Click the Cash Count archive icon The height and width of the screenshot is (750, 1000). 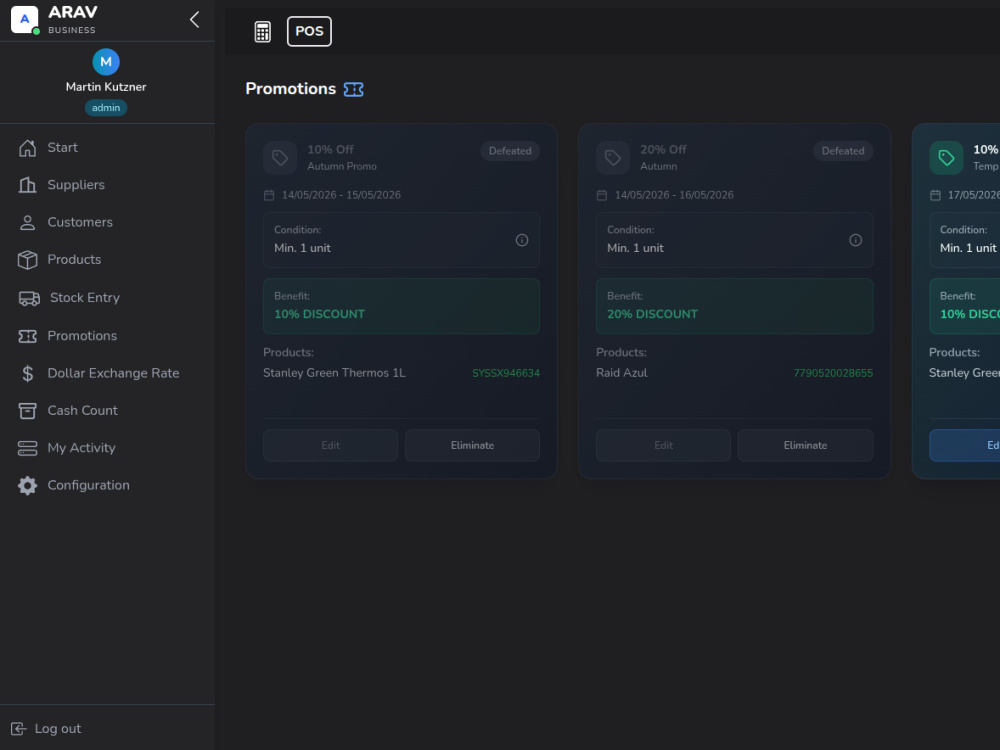(27, 411)
